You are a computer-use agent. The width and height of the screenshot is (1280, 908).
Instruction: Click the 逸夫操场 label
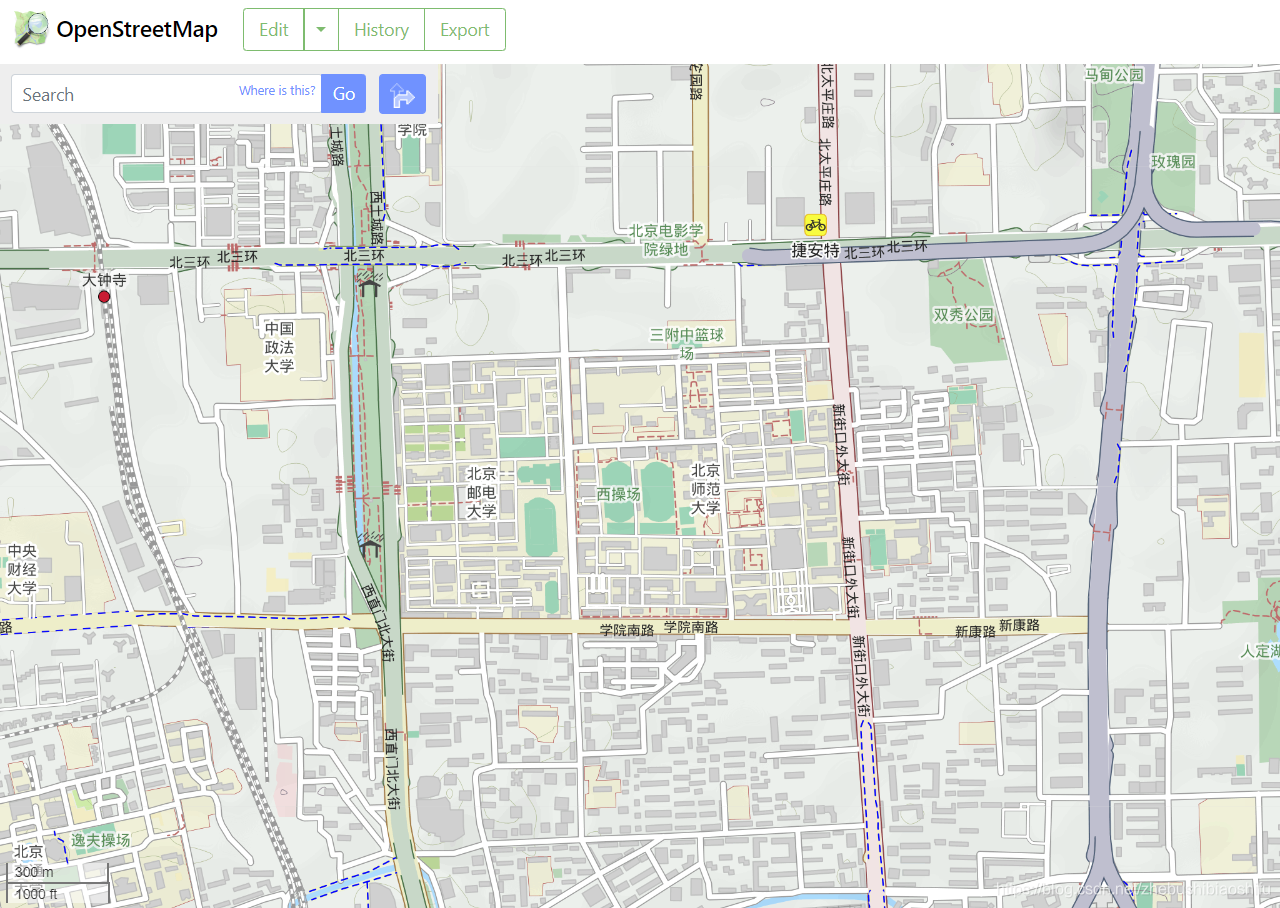coord(100,840)
